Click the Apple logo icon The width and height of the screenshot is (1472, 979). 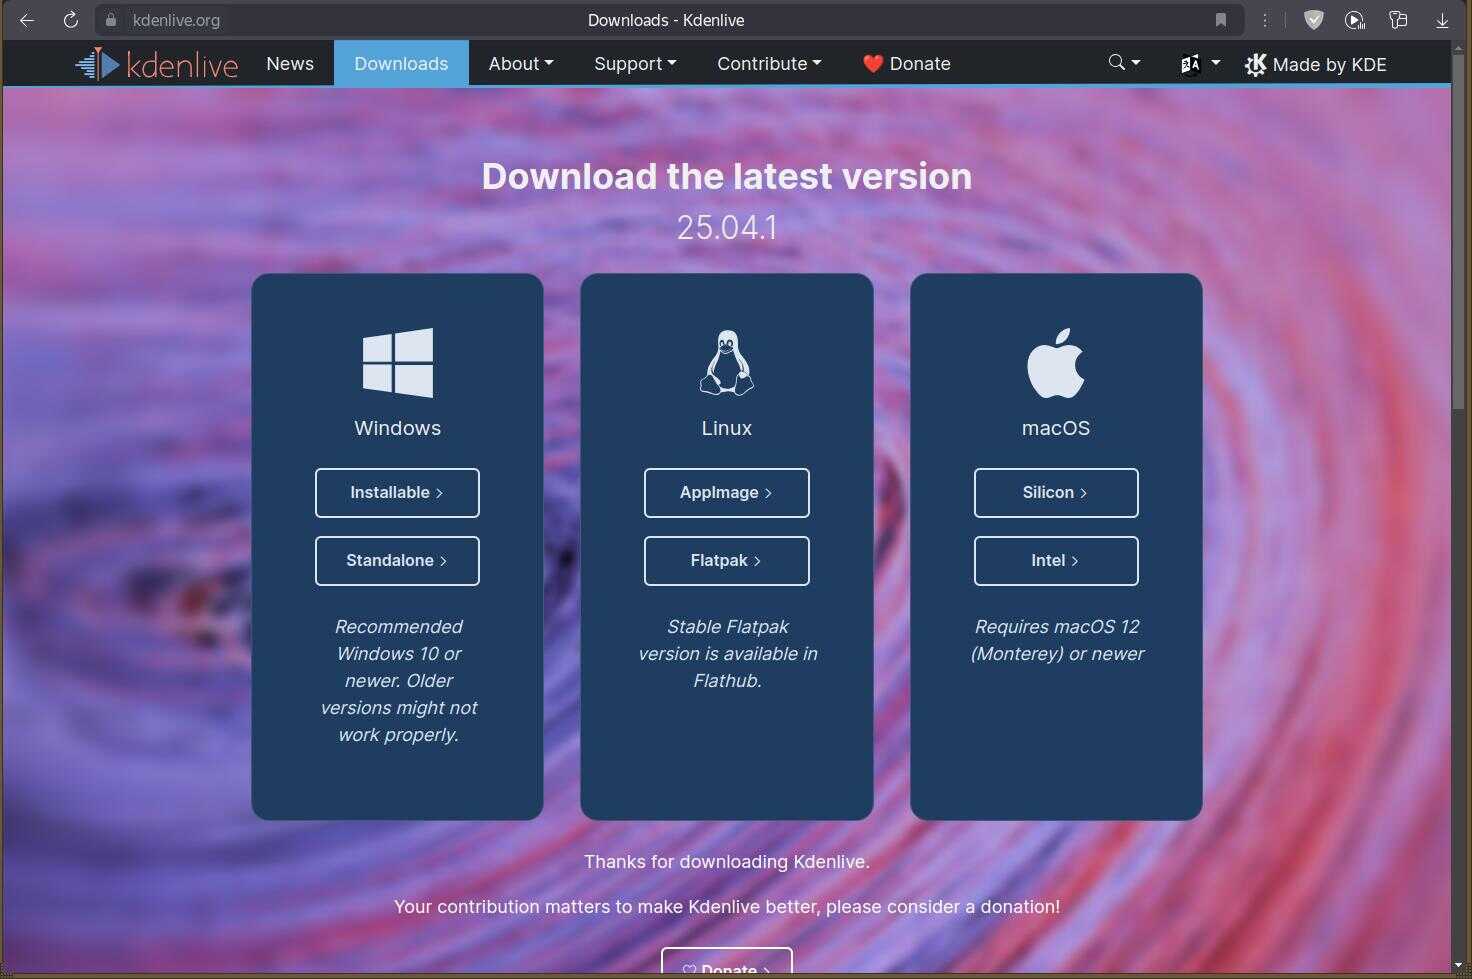1056,363
